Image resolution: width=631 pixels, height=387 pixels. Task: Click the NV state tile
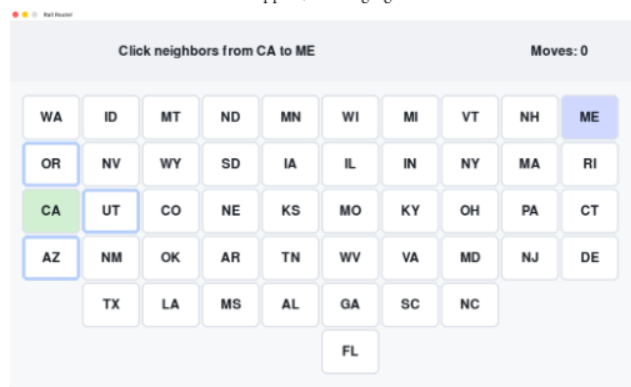point(111,164)
